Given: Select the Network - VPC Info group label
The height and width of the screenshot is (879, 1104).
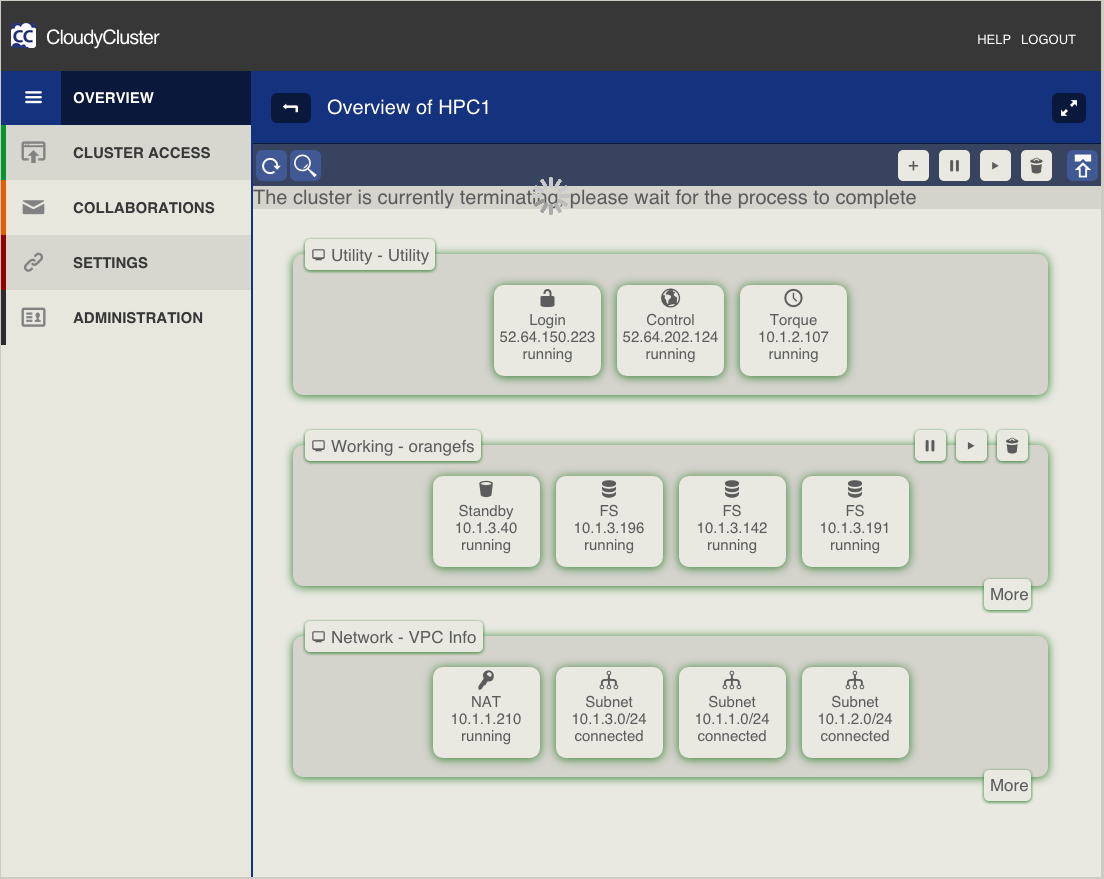Looking at the screenshot, I should click(x=394, y=637).
